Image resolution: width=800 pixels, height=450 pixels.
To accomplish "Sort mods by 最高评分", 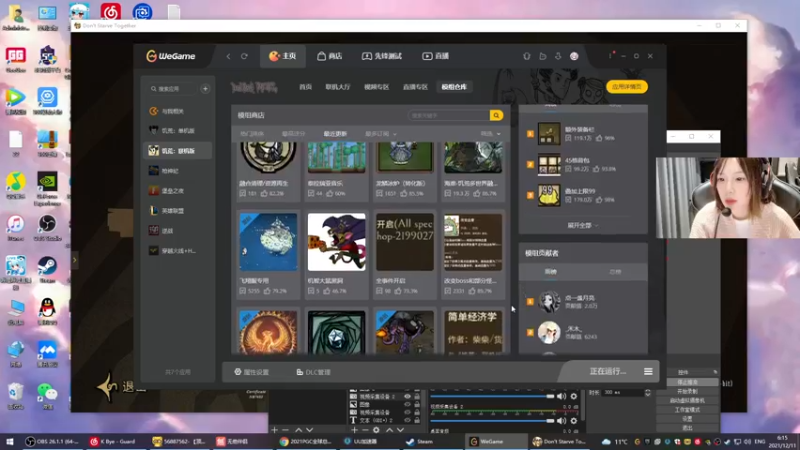I will point(293,134).
